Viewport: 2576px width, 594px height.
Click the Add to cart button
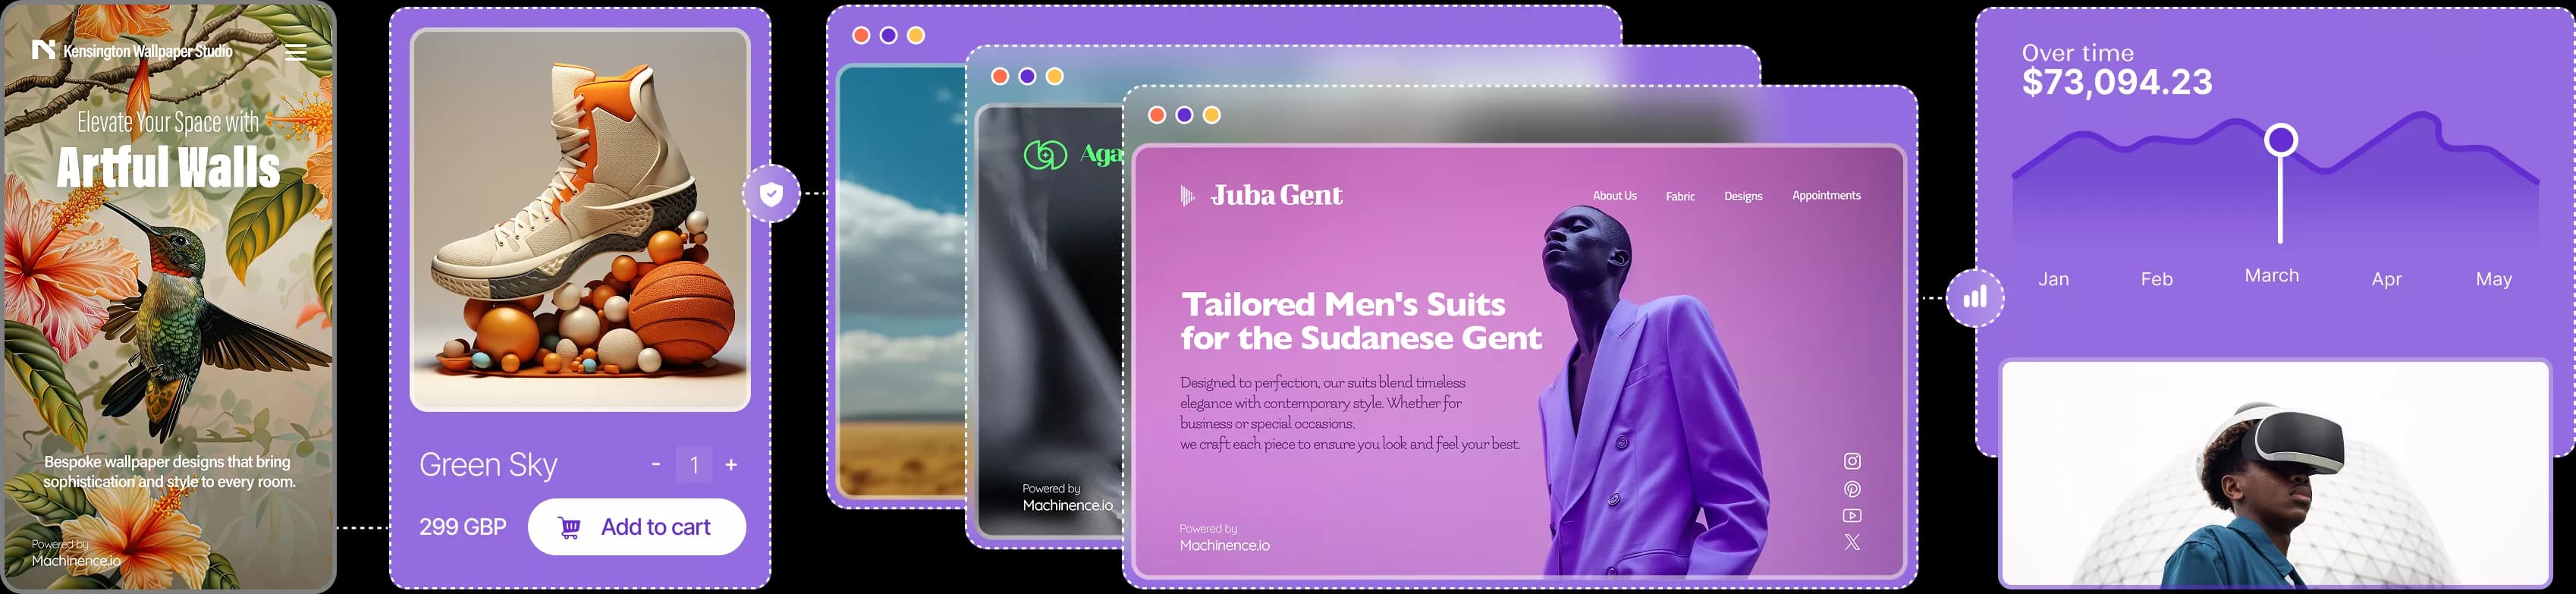636,527
